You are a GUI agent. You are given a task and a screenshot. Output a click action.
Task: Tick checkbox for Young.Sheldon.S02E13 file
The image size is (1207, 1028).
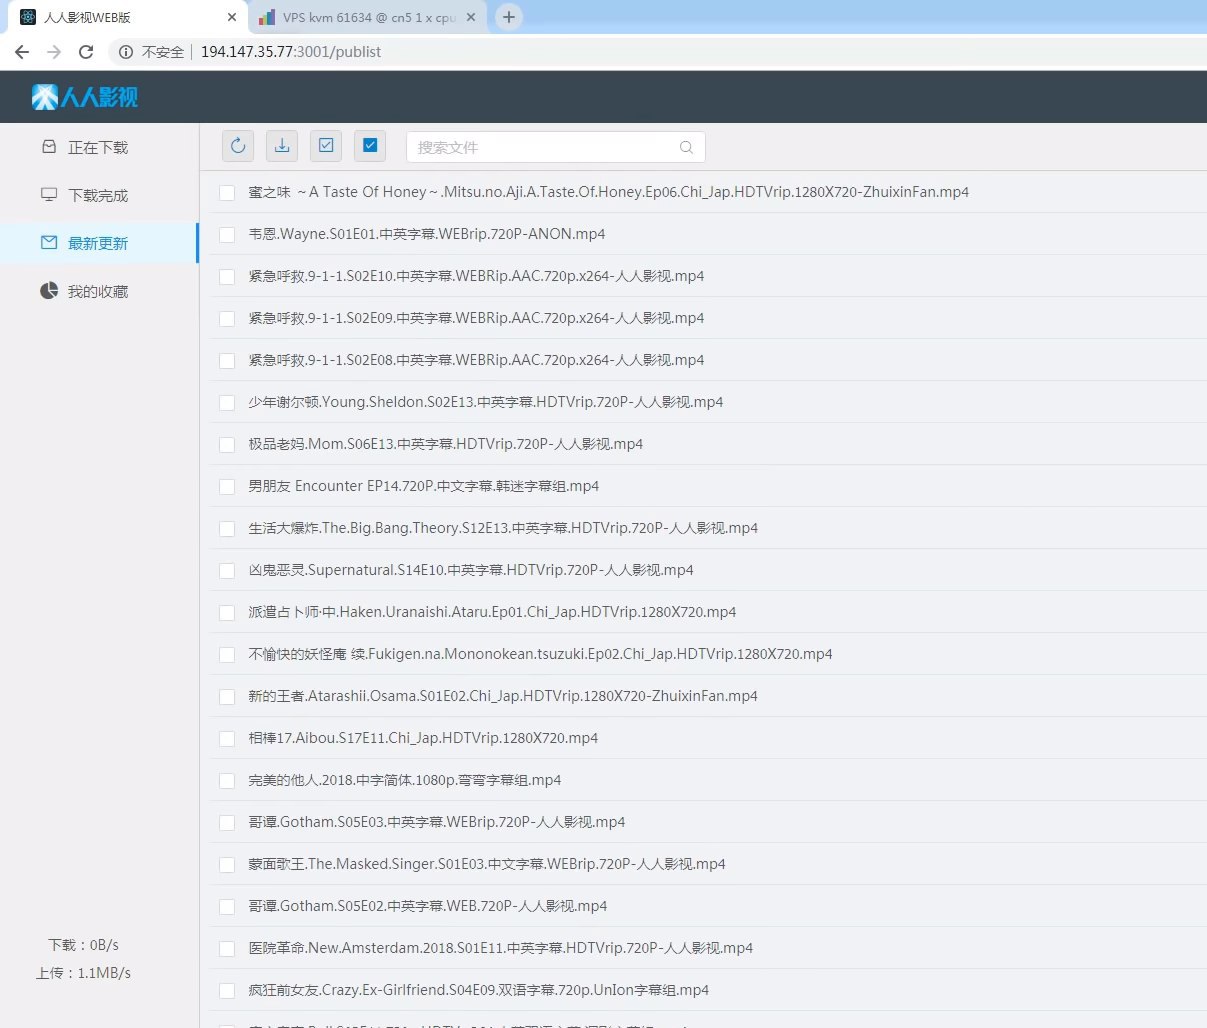(x=227, y=403)
